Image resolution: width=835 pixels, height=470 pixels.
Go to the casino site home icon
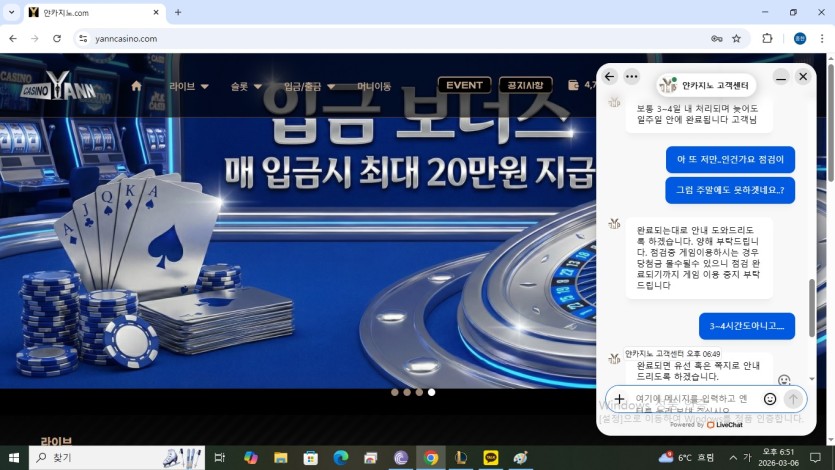pyautogui.click(x=136, y=86)
